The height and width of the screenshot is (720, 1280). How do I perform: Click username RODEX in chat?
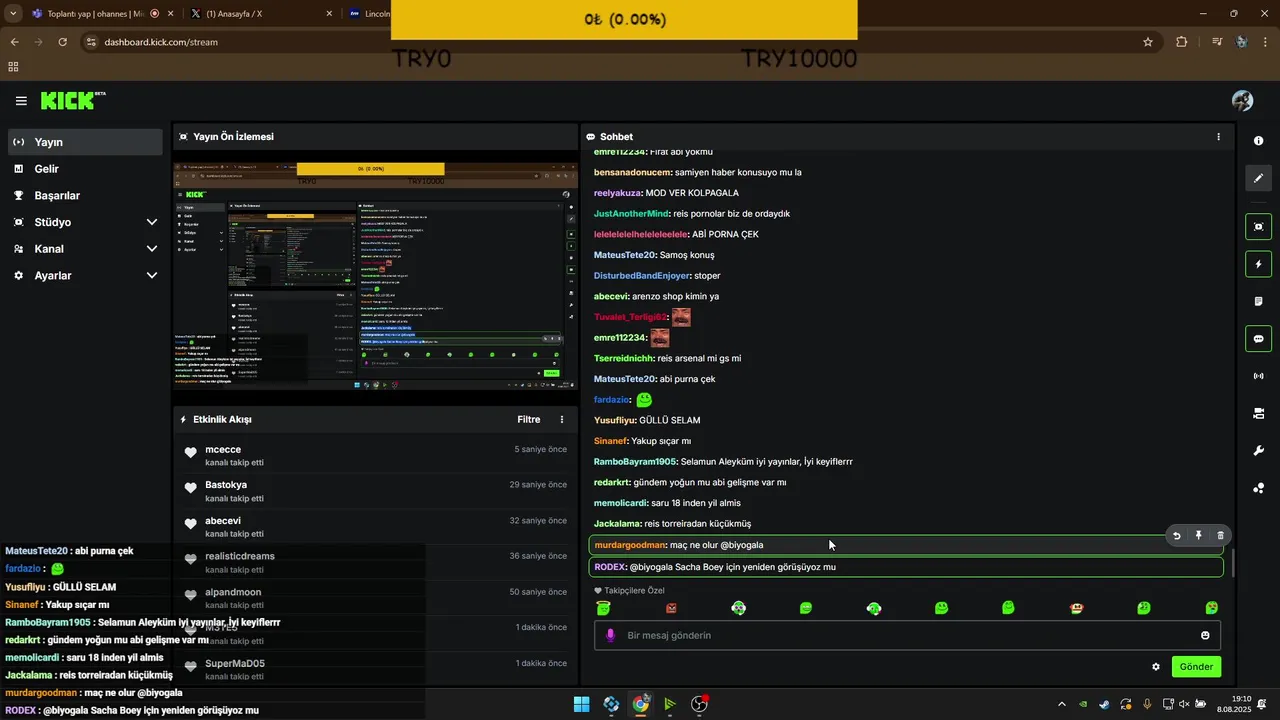pyautogui.click(x=610, y=567)
